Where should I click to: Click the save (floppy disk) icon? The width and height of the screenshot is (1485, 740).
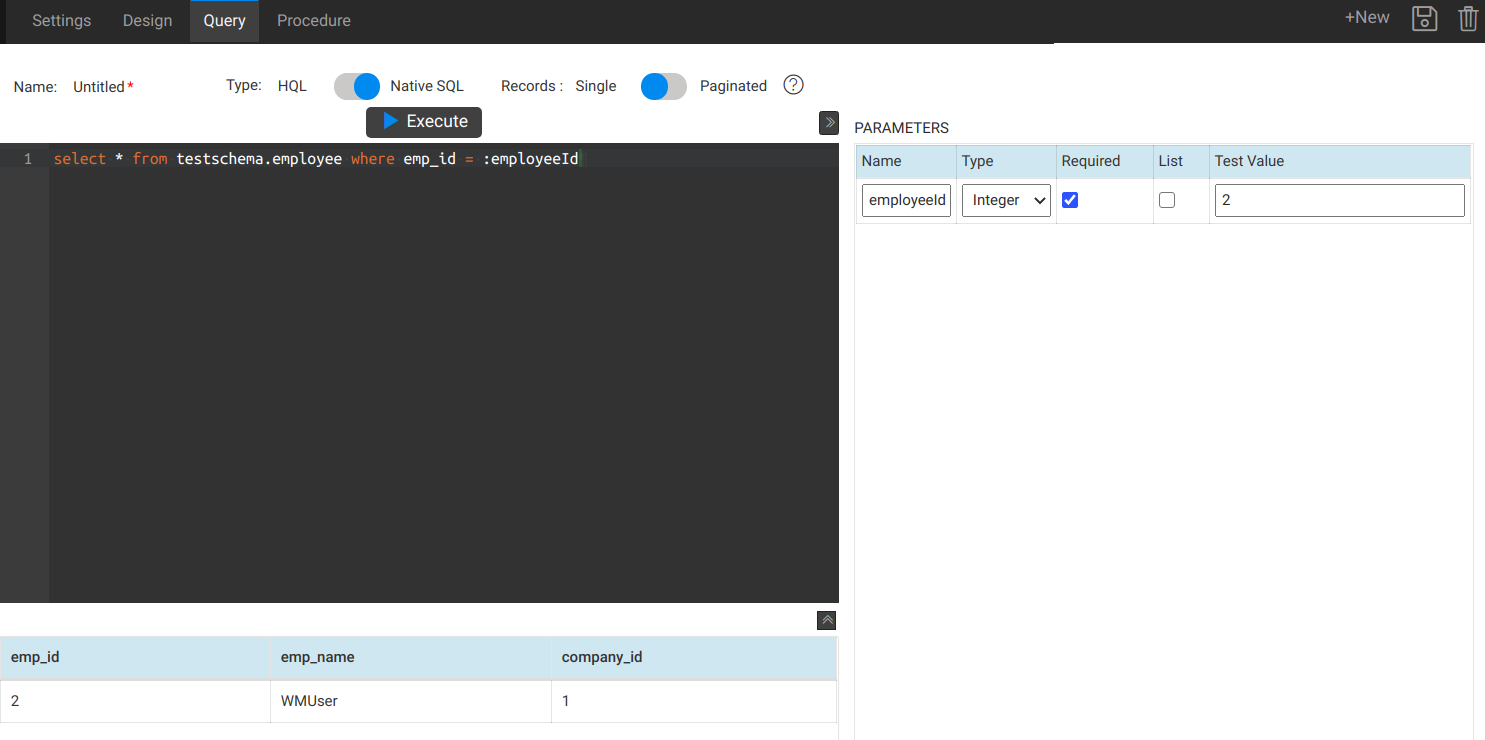pyautogui.click(x=1424, y=18)
